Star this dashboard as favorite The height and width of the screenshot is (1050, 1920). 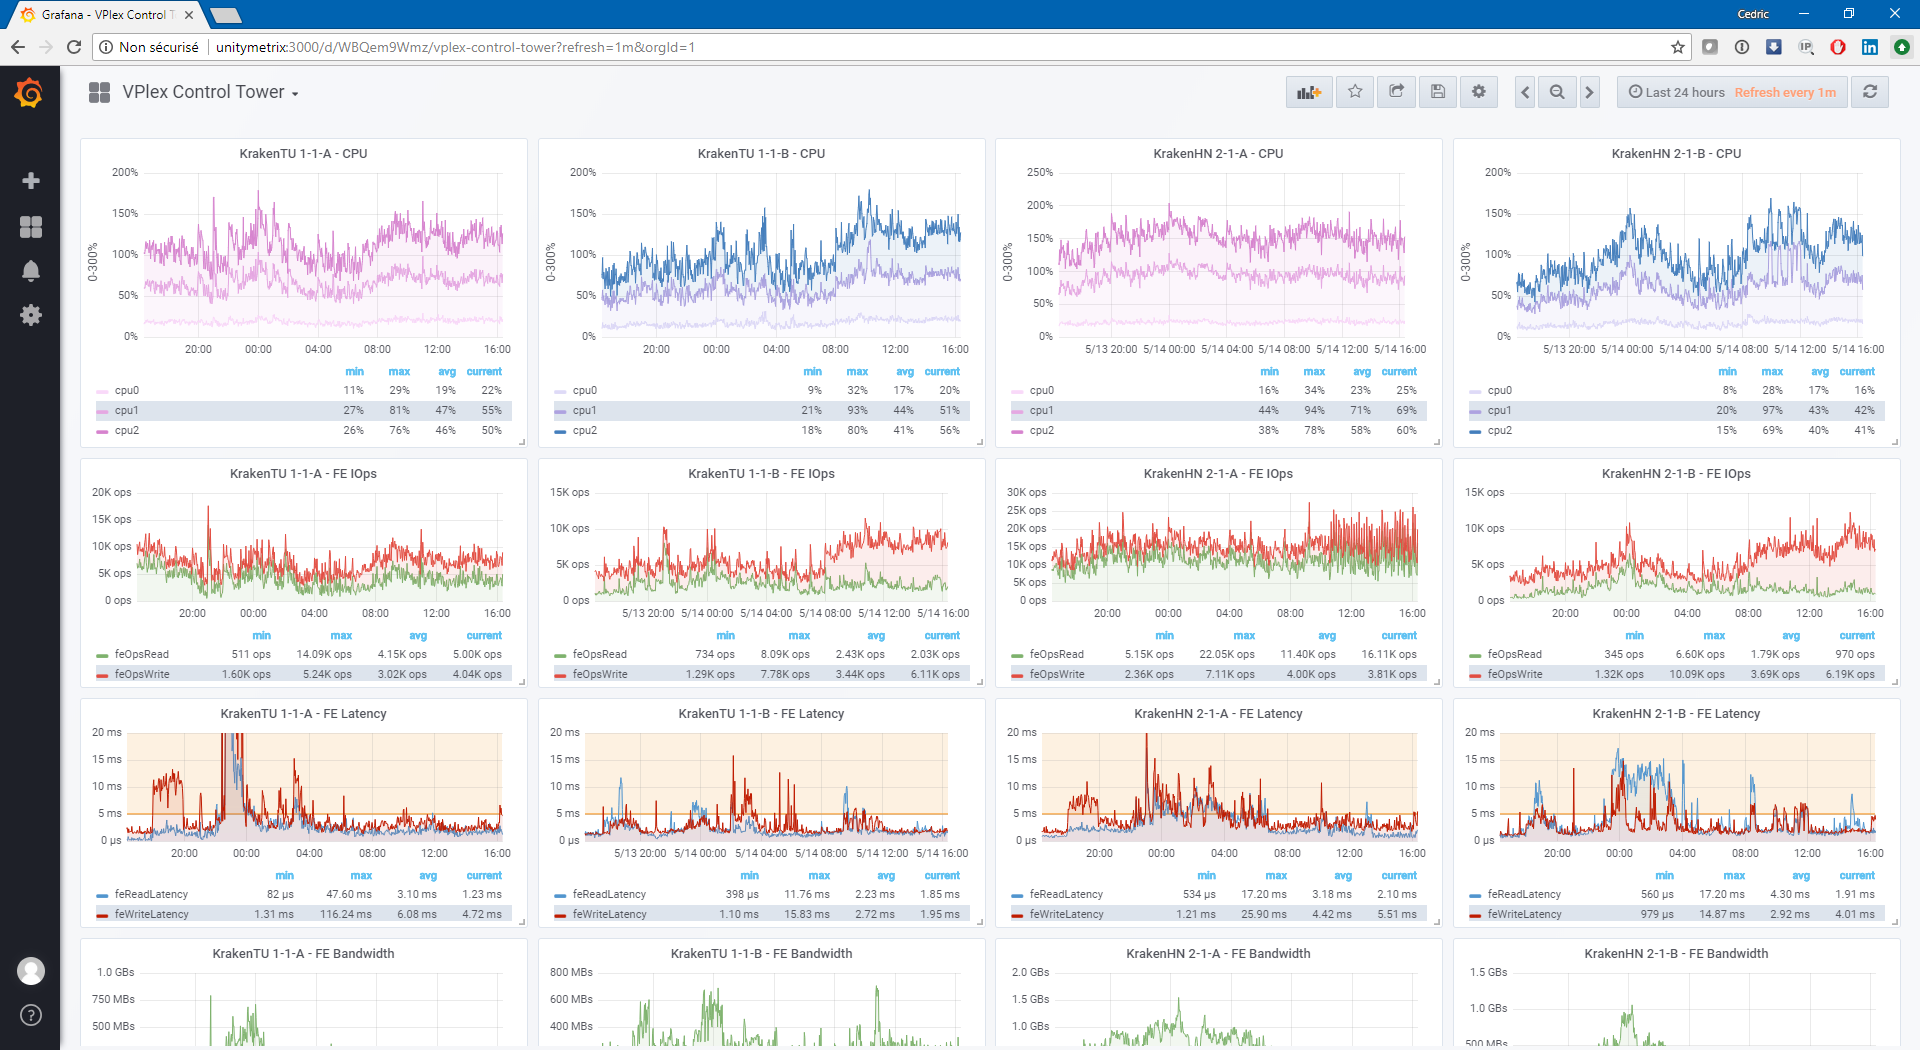pos(1355,92)
